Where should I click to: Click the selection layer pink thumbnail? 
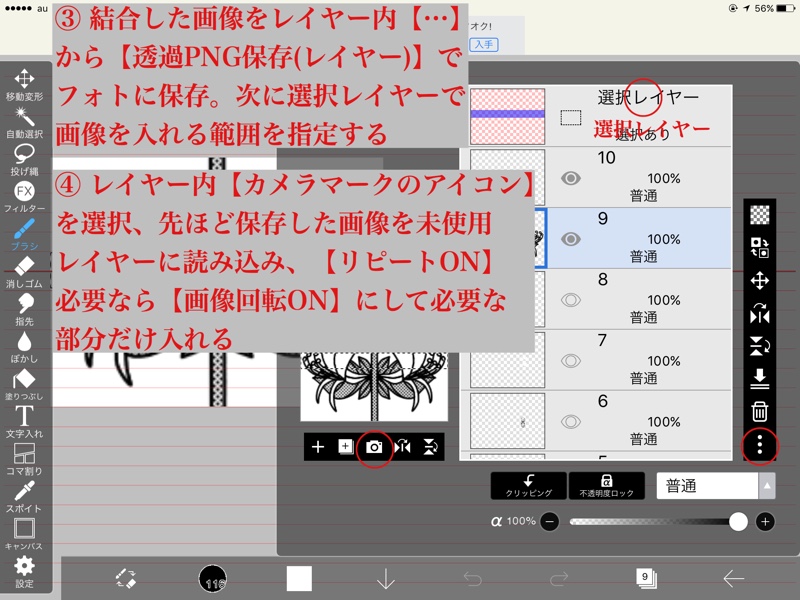point(507,116)
